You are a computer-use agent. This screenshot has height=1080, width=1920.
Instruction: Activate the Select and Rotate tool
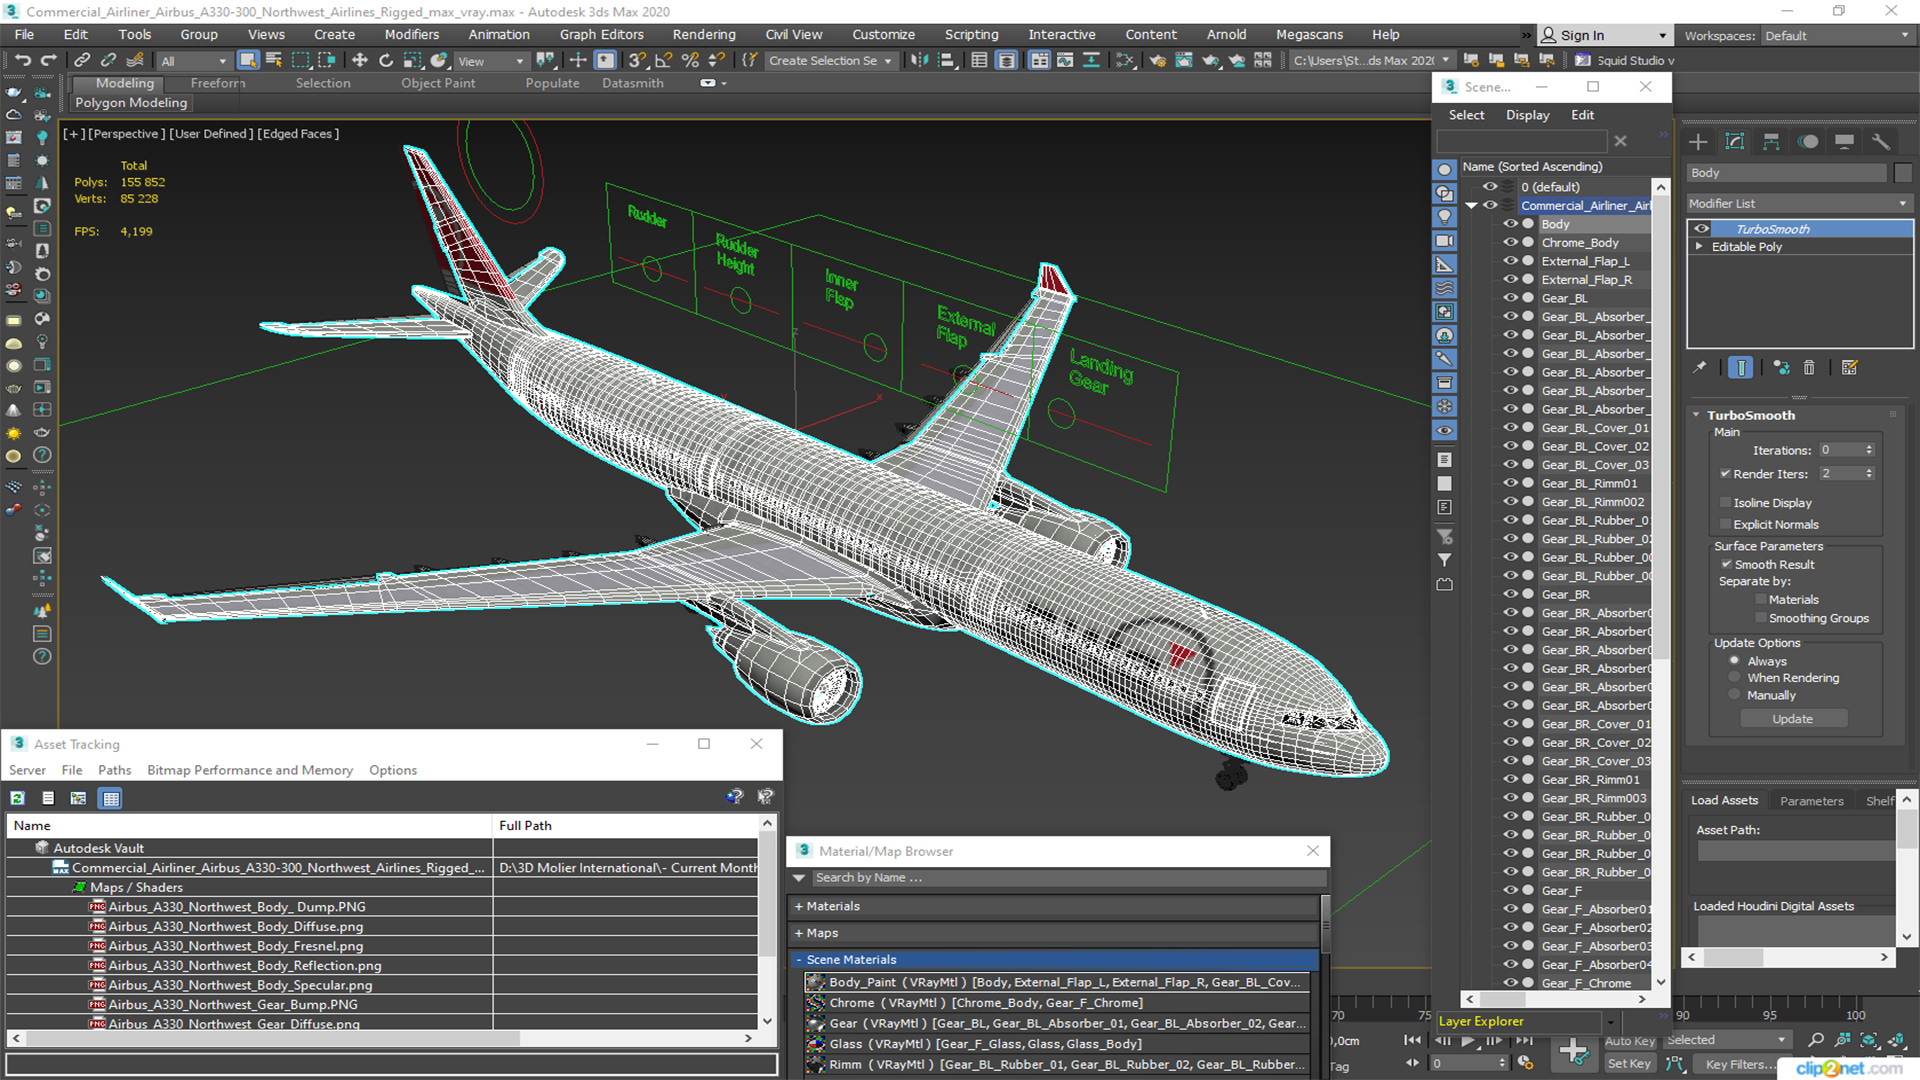pyautogui.click(x=386, y=60)
